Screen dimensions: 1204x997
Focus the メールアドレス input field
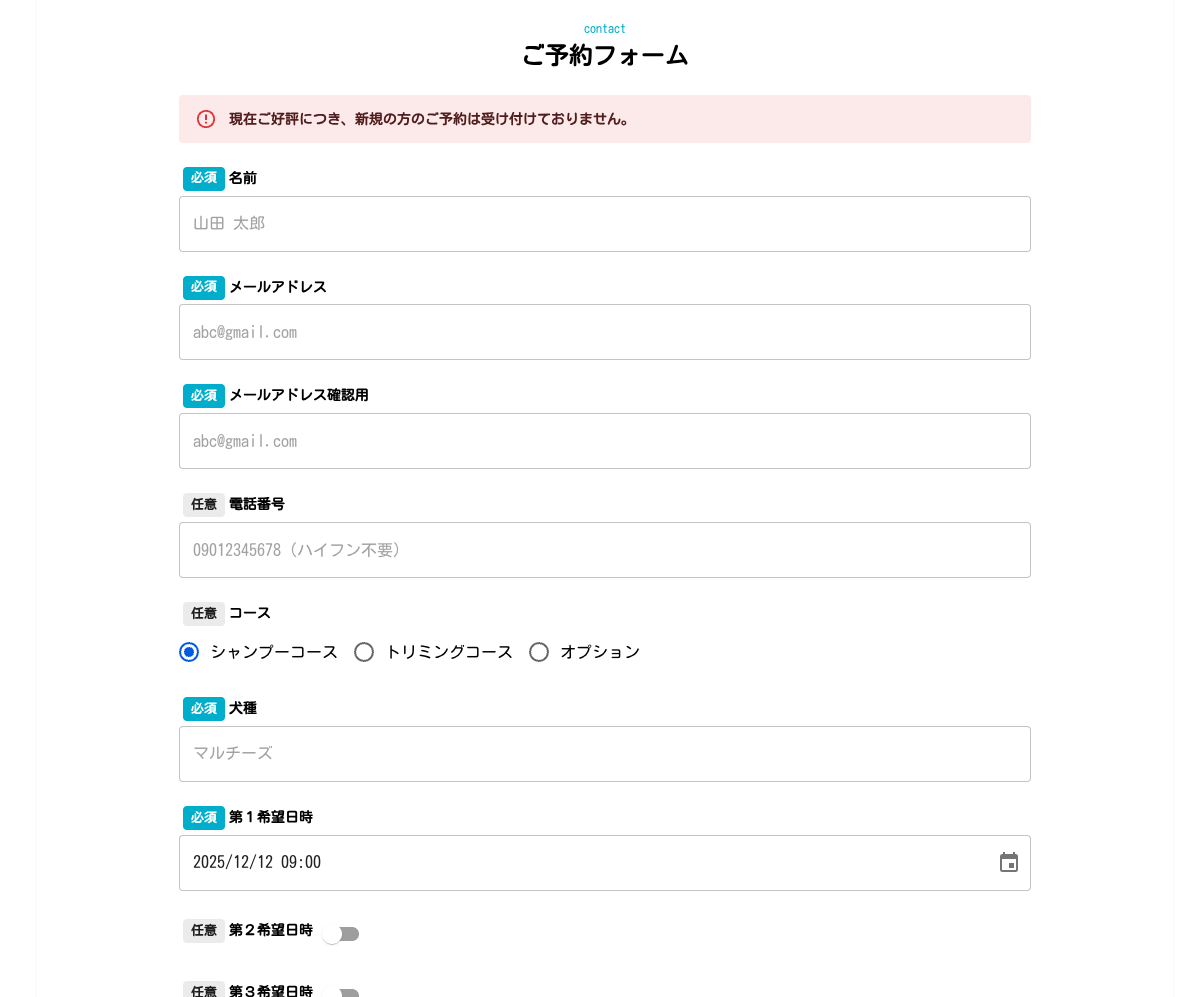604,332
